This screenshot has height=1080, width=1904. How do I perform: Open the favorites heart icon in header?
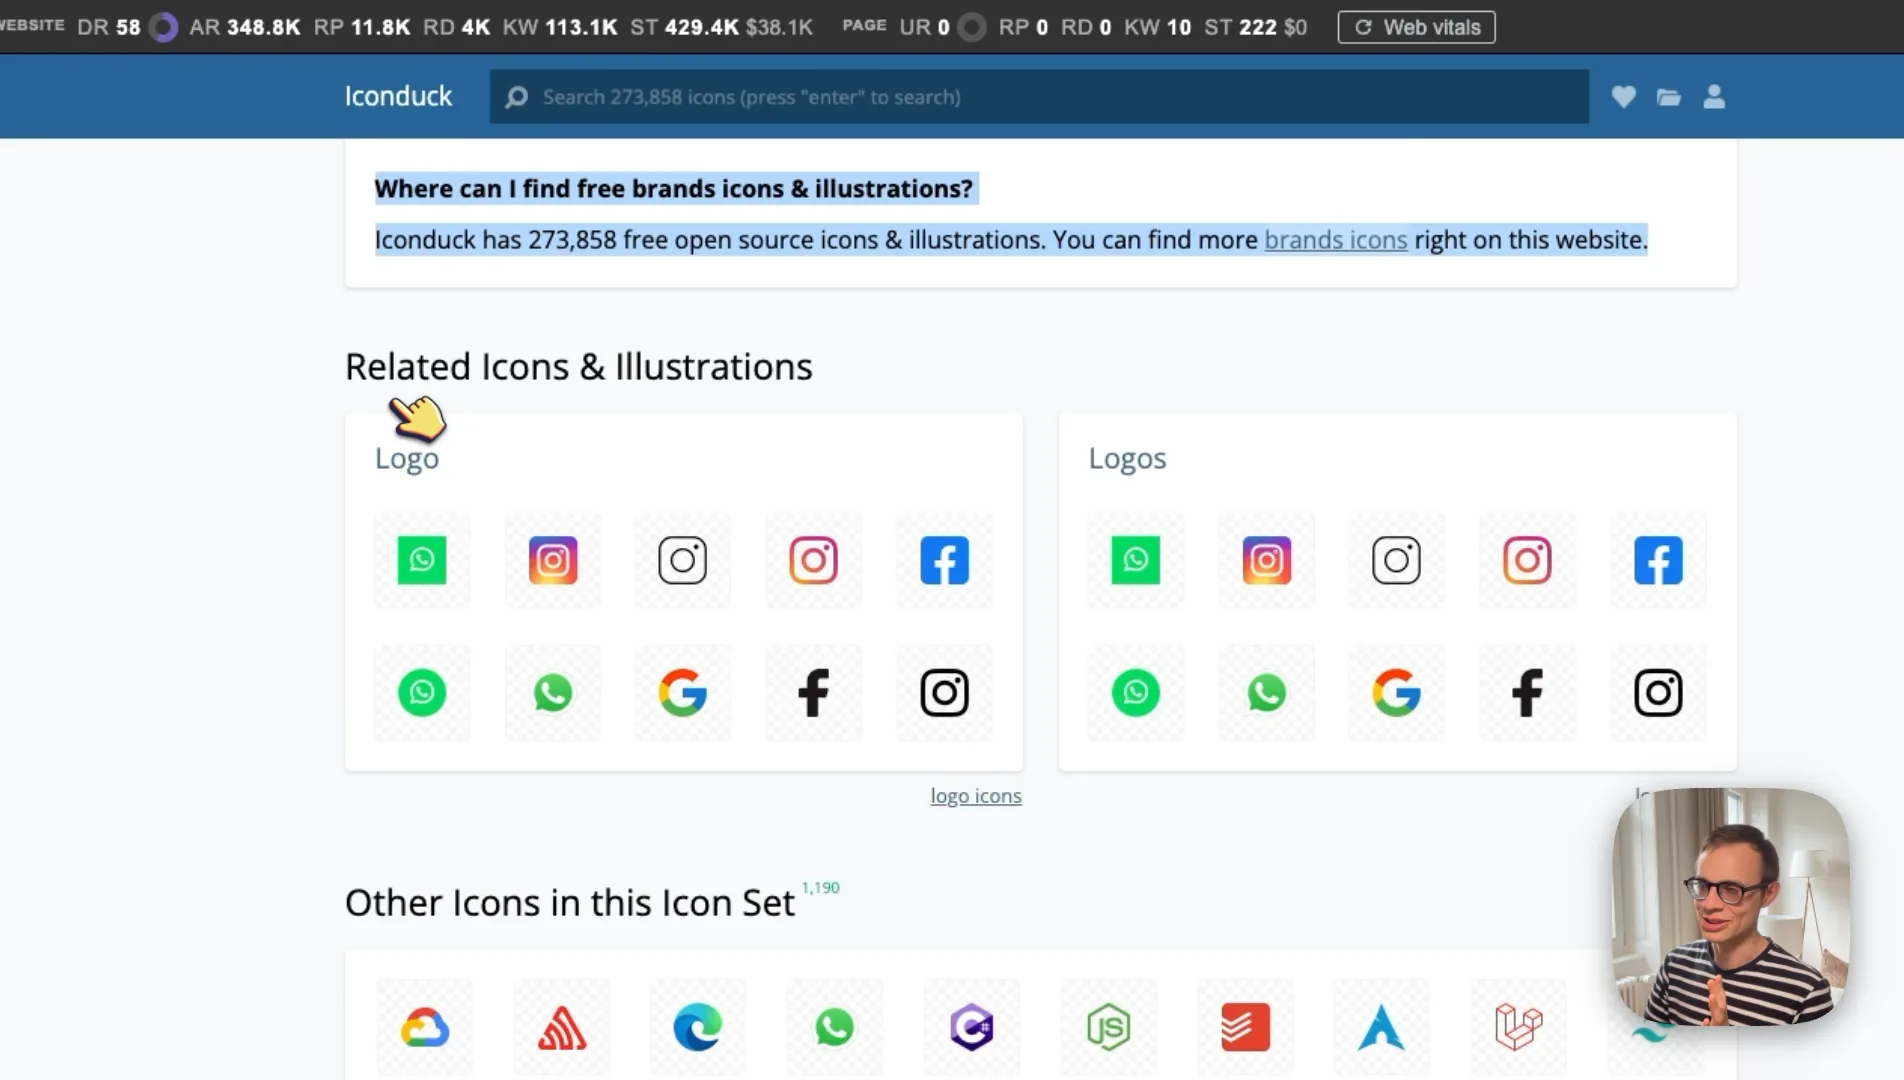tap(1623, 97)
